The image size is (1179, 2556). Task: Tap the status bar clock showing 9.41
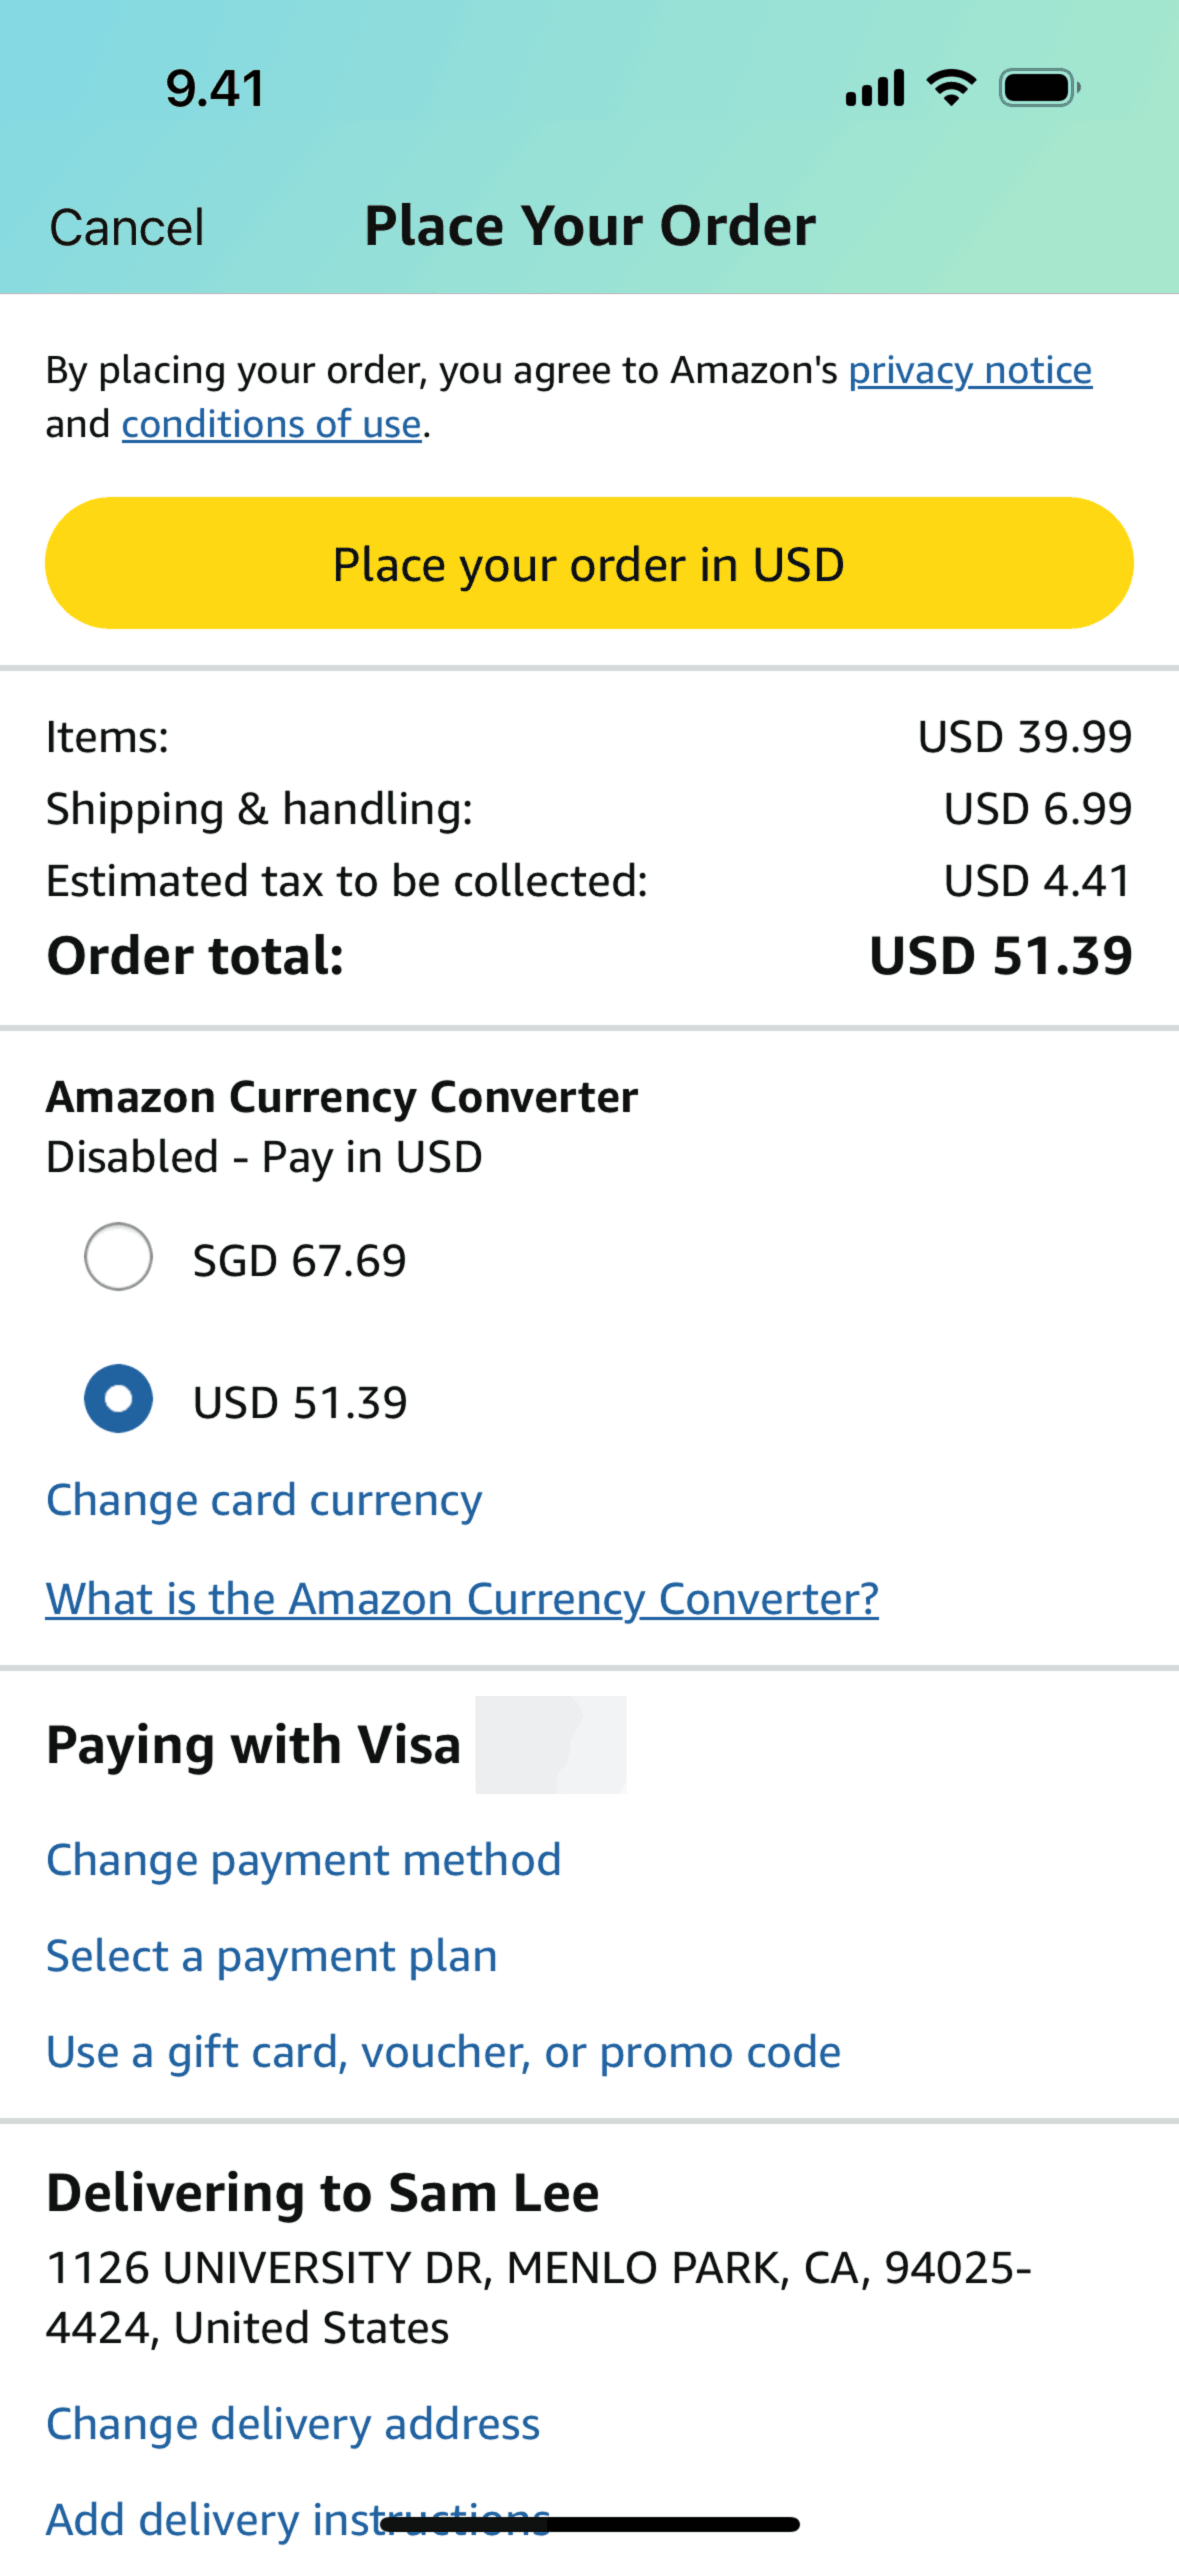(x=215, y=88)
